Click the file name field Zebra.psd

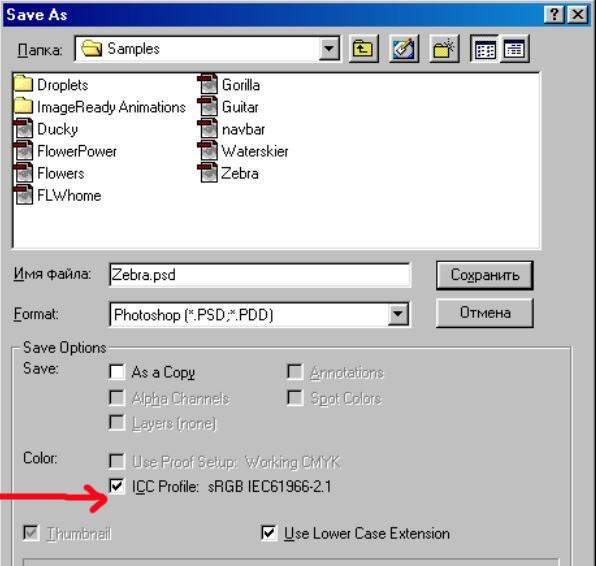[260, 275]
